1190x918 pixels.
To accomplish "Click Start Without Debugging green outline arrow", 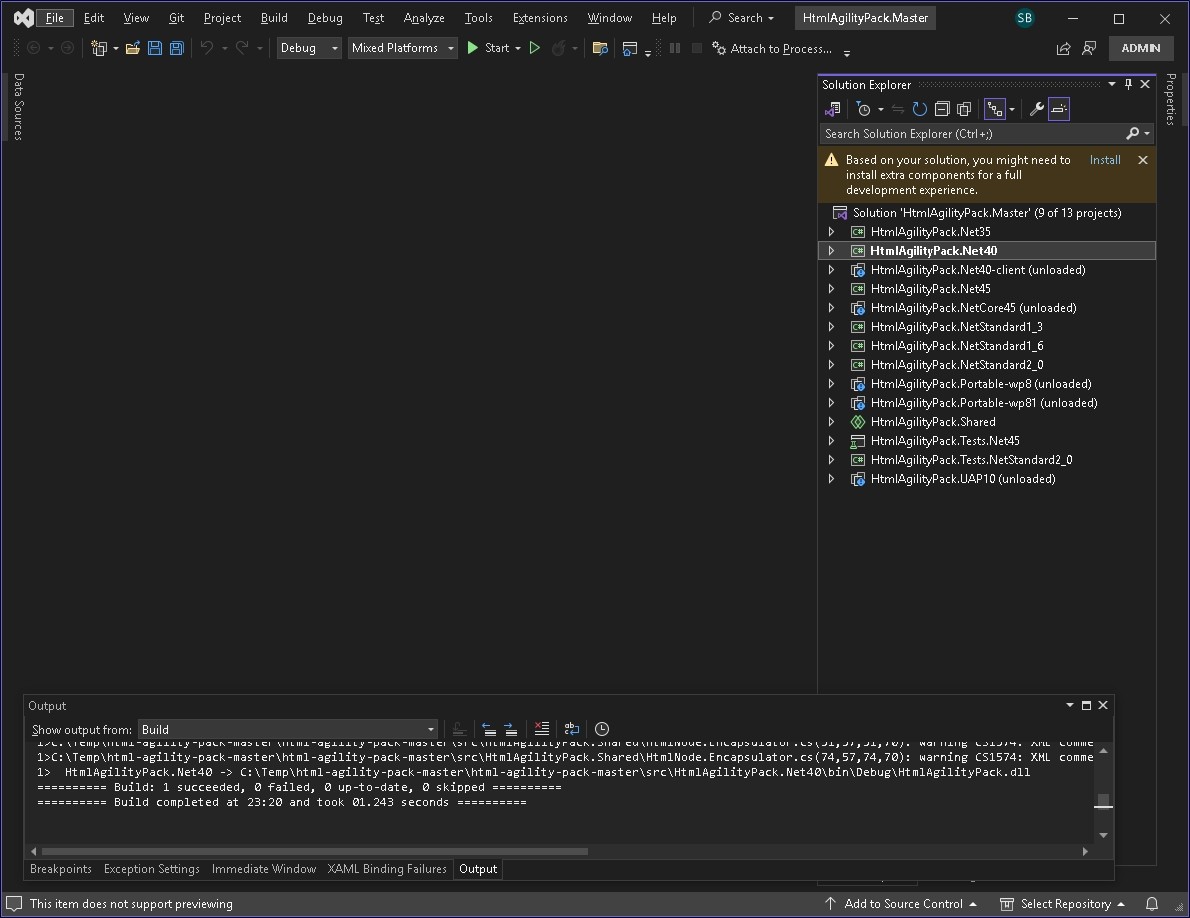I will pyautogui.click(x=535, y=48).
